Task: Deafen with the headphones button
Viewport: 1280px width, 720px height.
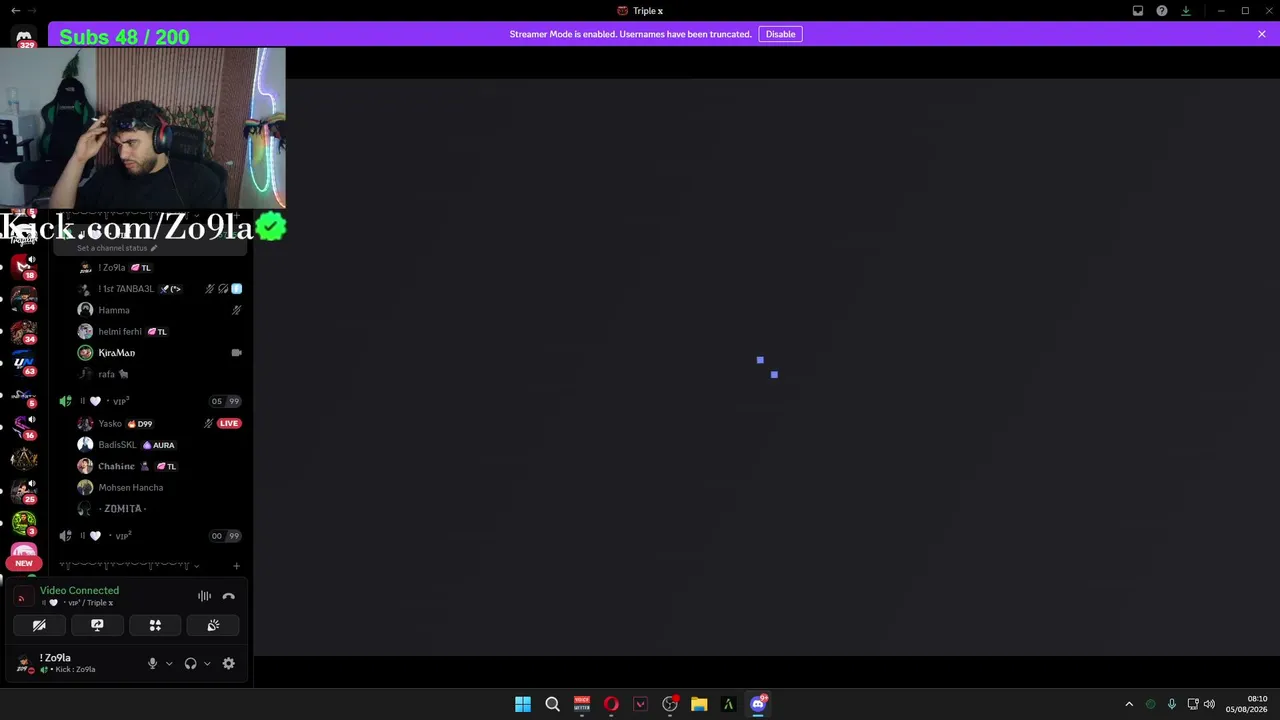Action: (190, 663)
